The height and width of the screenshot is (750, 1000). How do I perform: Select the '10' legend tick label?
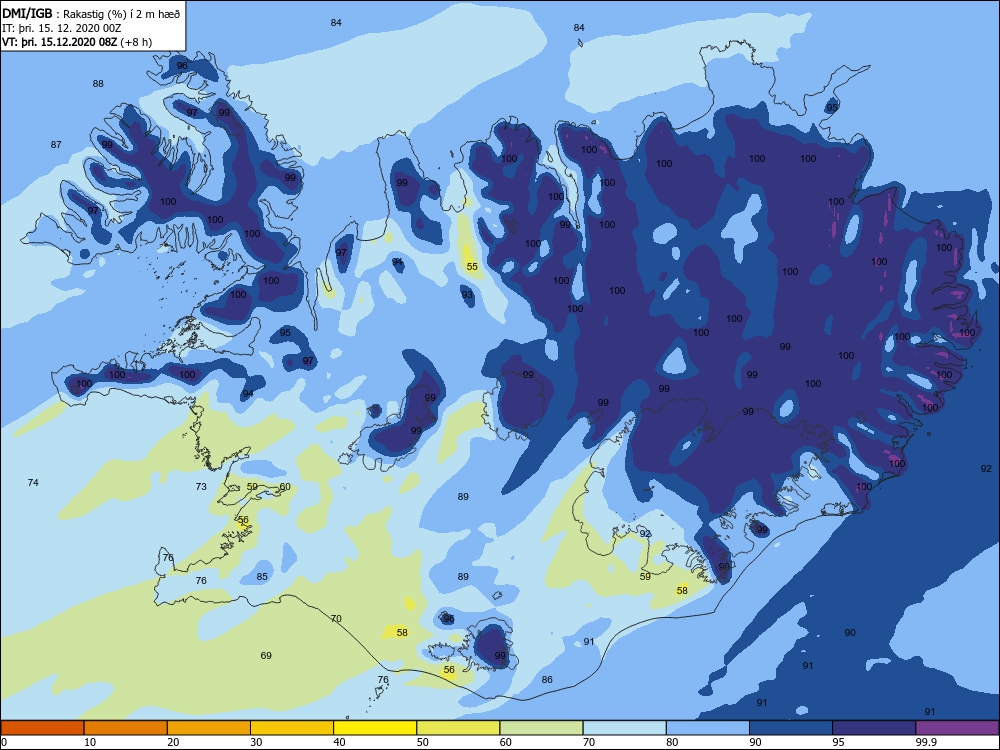click(90, 742)
